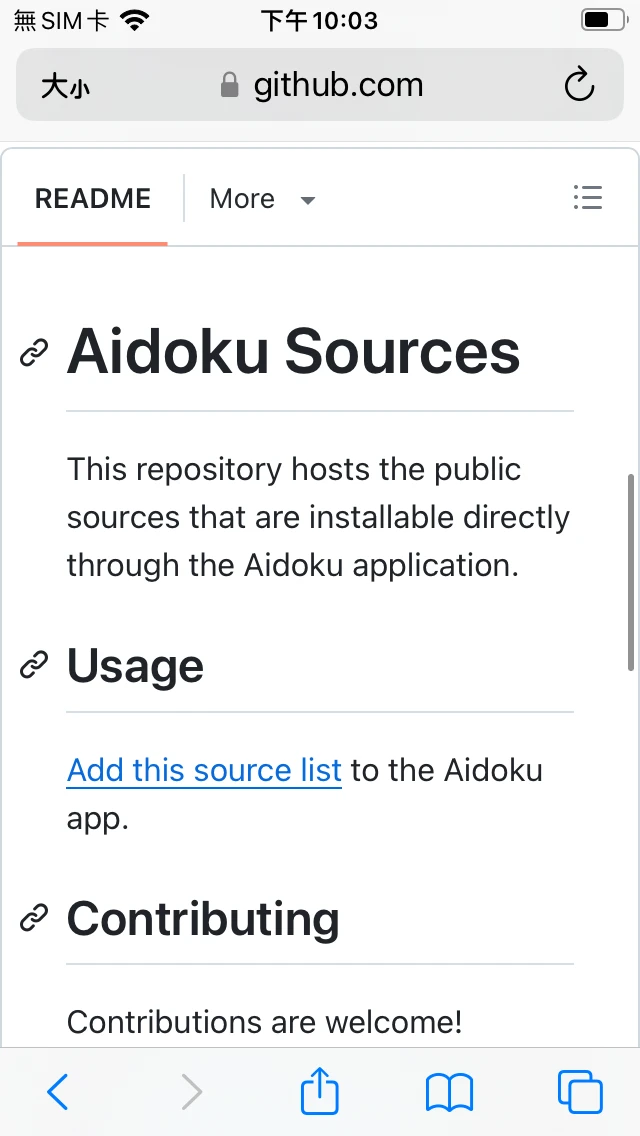Open the page text size menu
640x1136 pixels.
tap(66, 87)
